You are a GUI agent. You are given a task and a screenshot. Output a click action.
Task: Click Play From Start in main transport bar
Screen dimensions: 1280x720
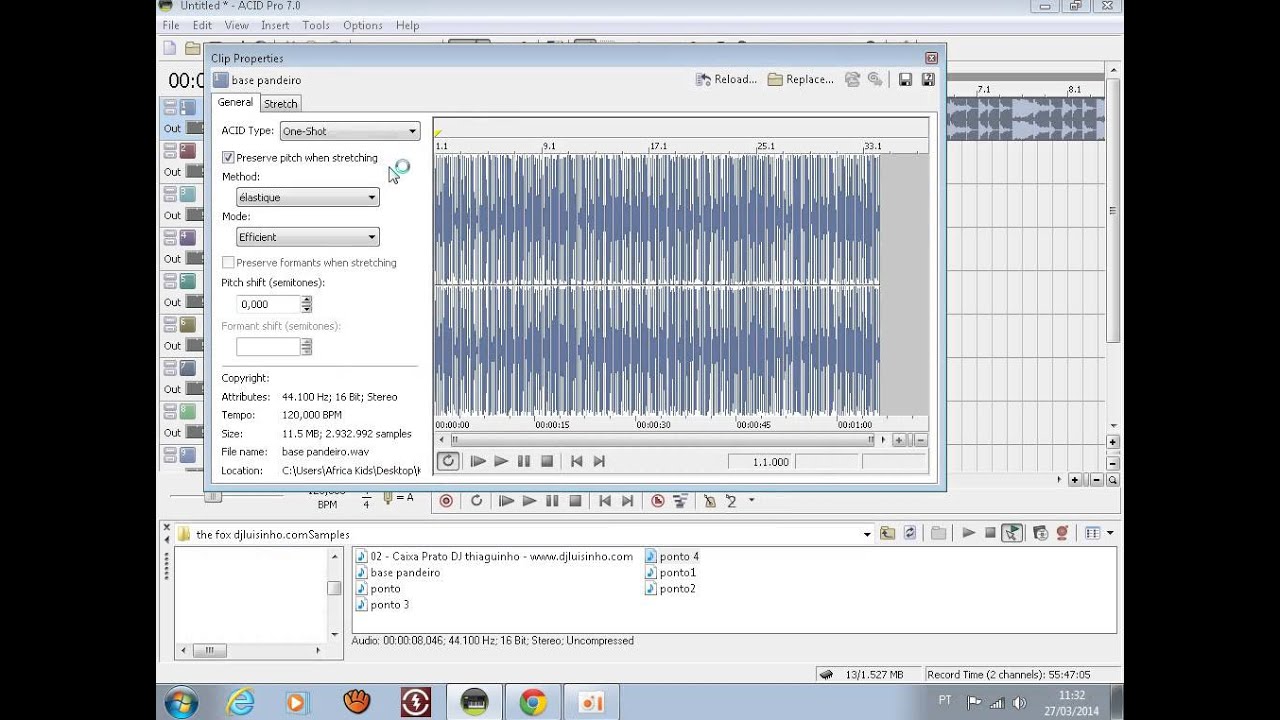tap(506, 501)
